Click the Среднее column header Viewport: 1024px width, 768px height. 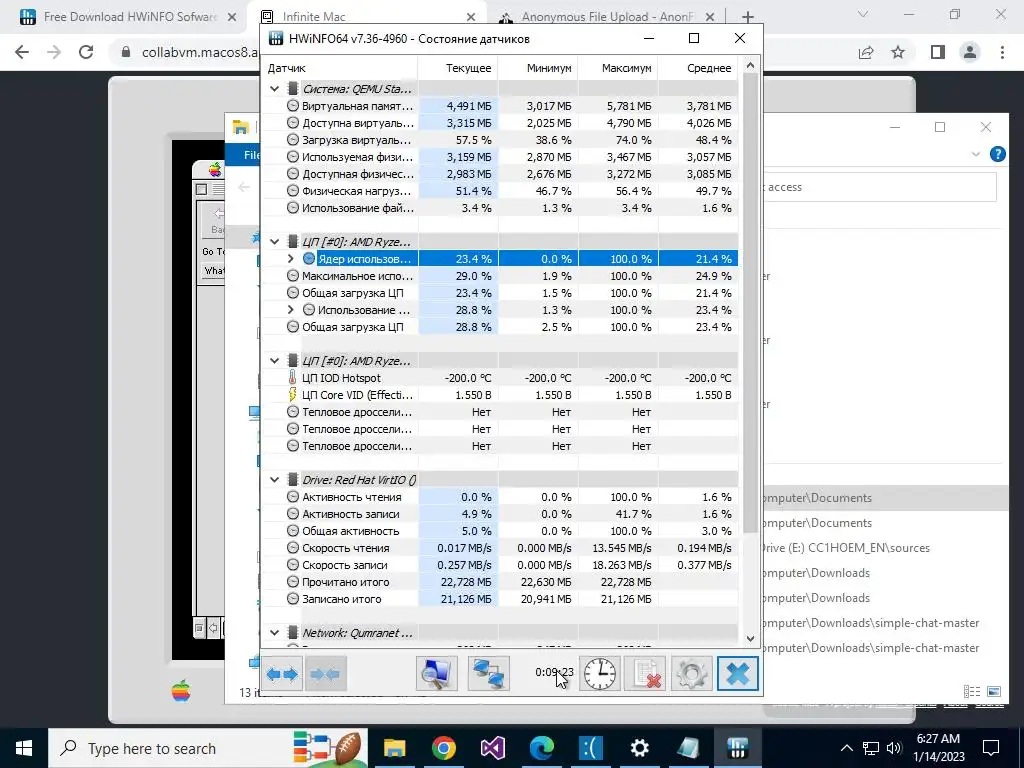[699, 68]
